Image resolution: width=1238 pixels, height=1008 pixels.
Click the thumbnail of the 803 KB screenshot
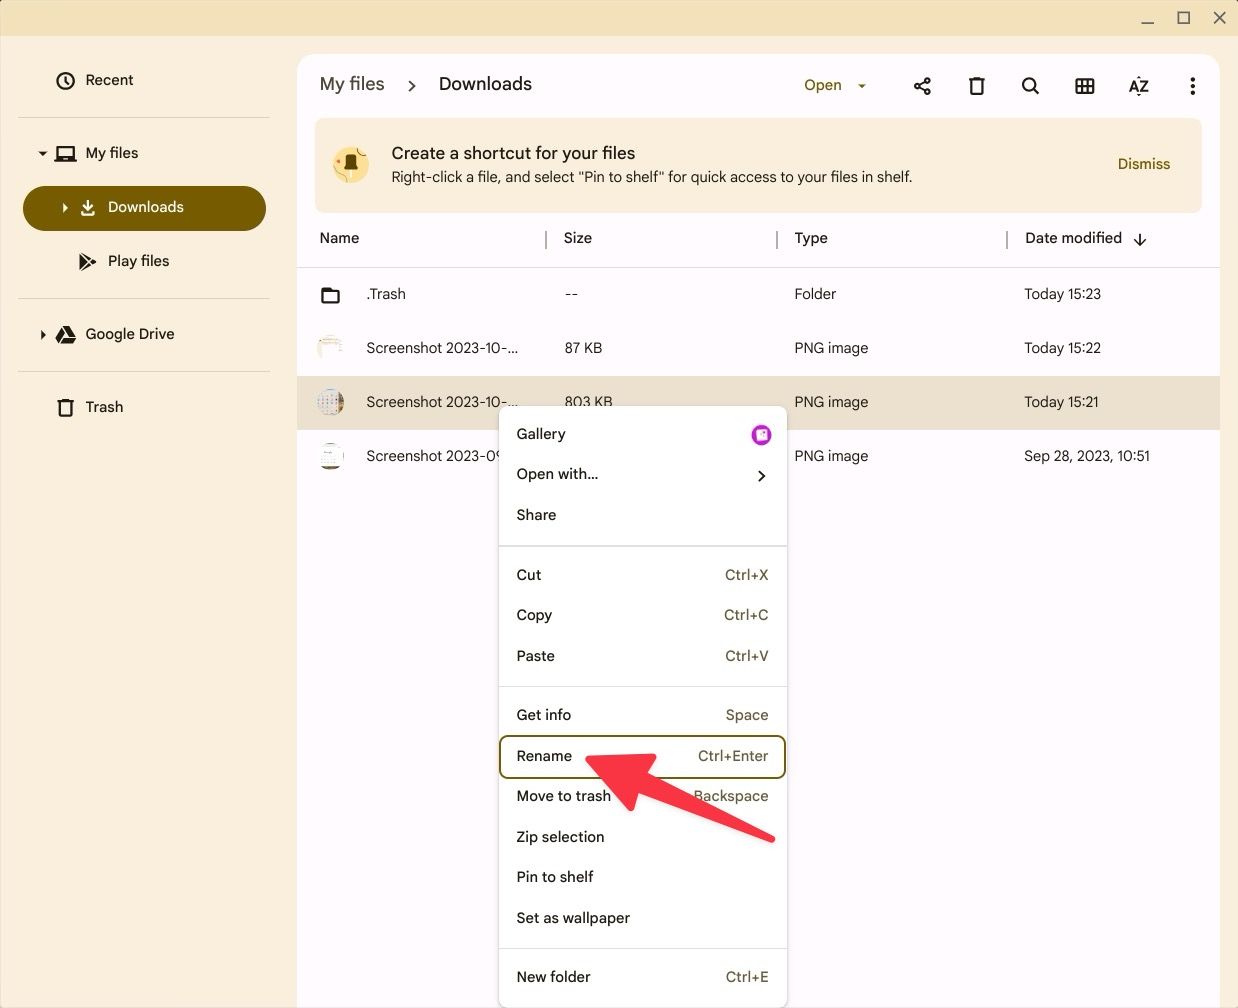click(x=331, y=402)
